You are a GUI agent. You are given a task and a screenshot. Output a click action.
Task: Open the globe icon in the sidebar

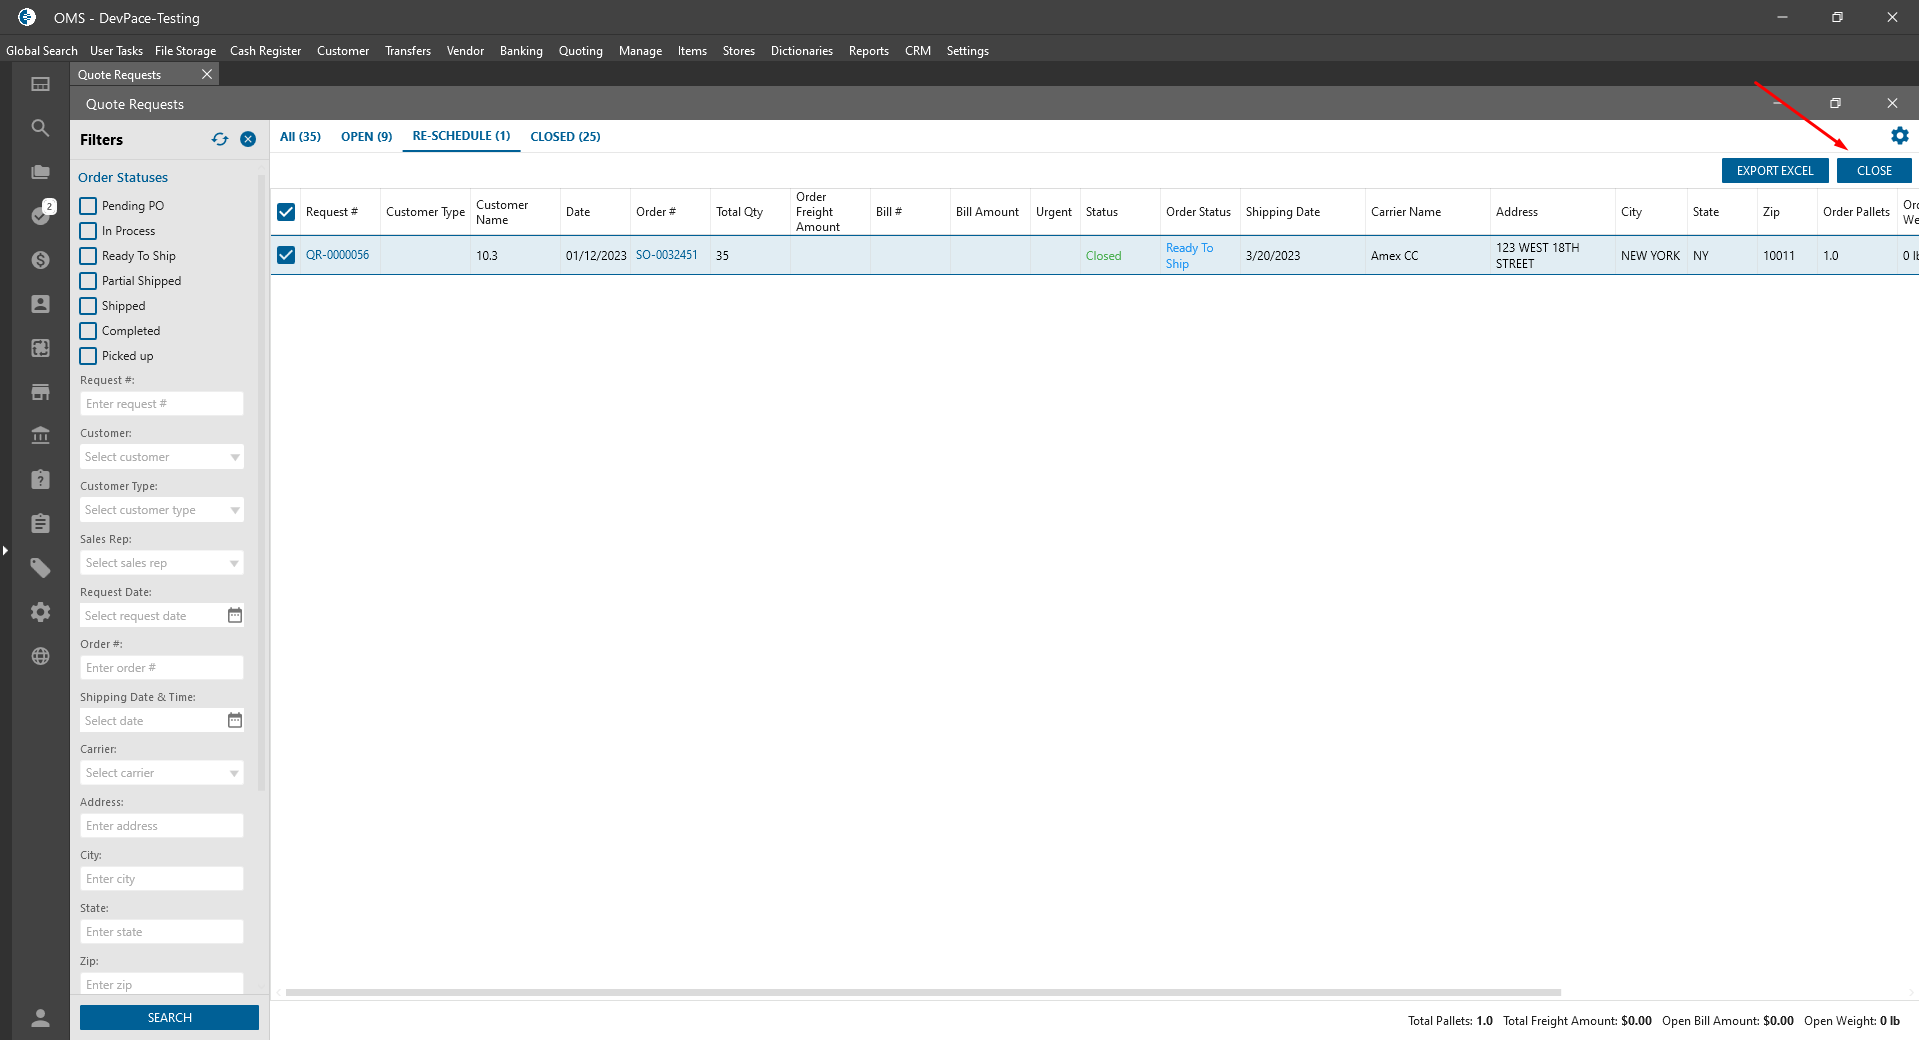[40, 656]
